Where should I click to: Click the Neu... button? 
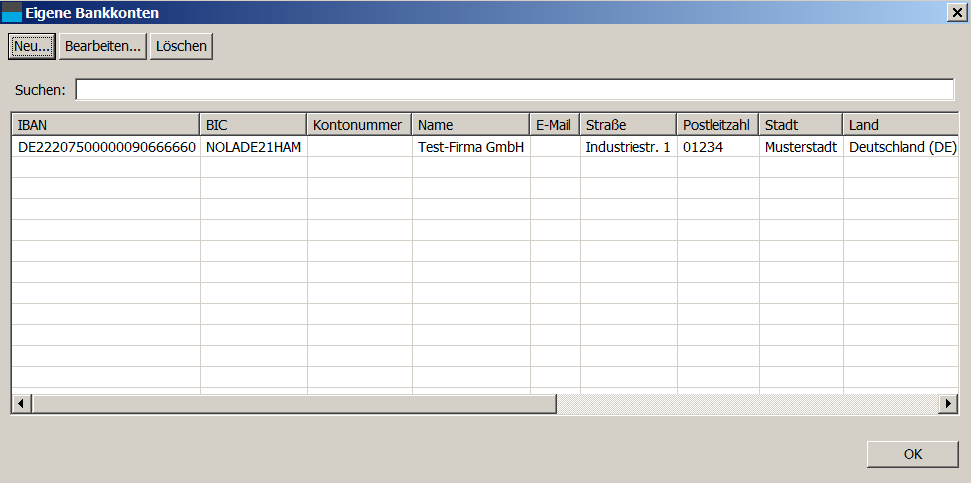click(32, 46)
